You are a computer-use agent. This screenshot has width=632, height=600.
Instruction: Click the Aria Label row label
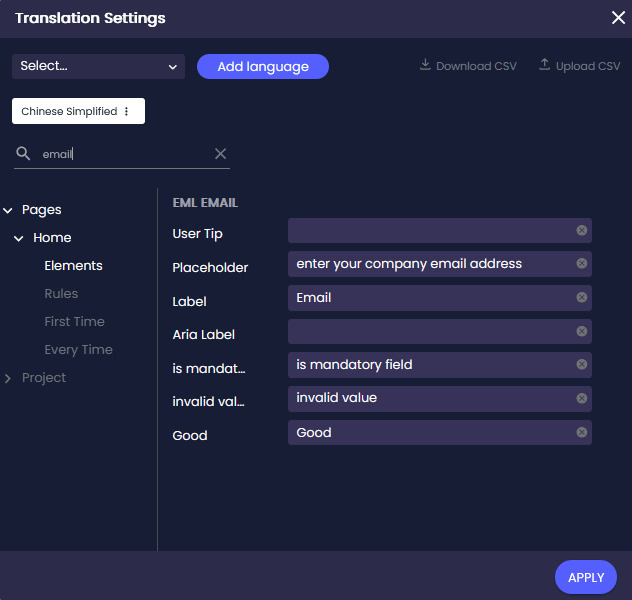204,334
